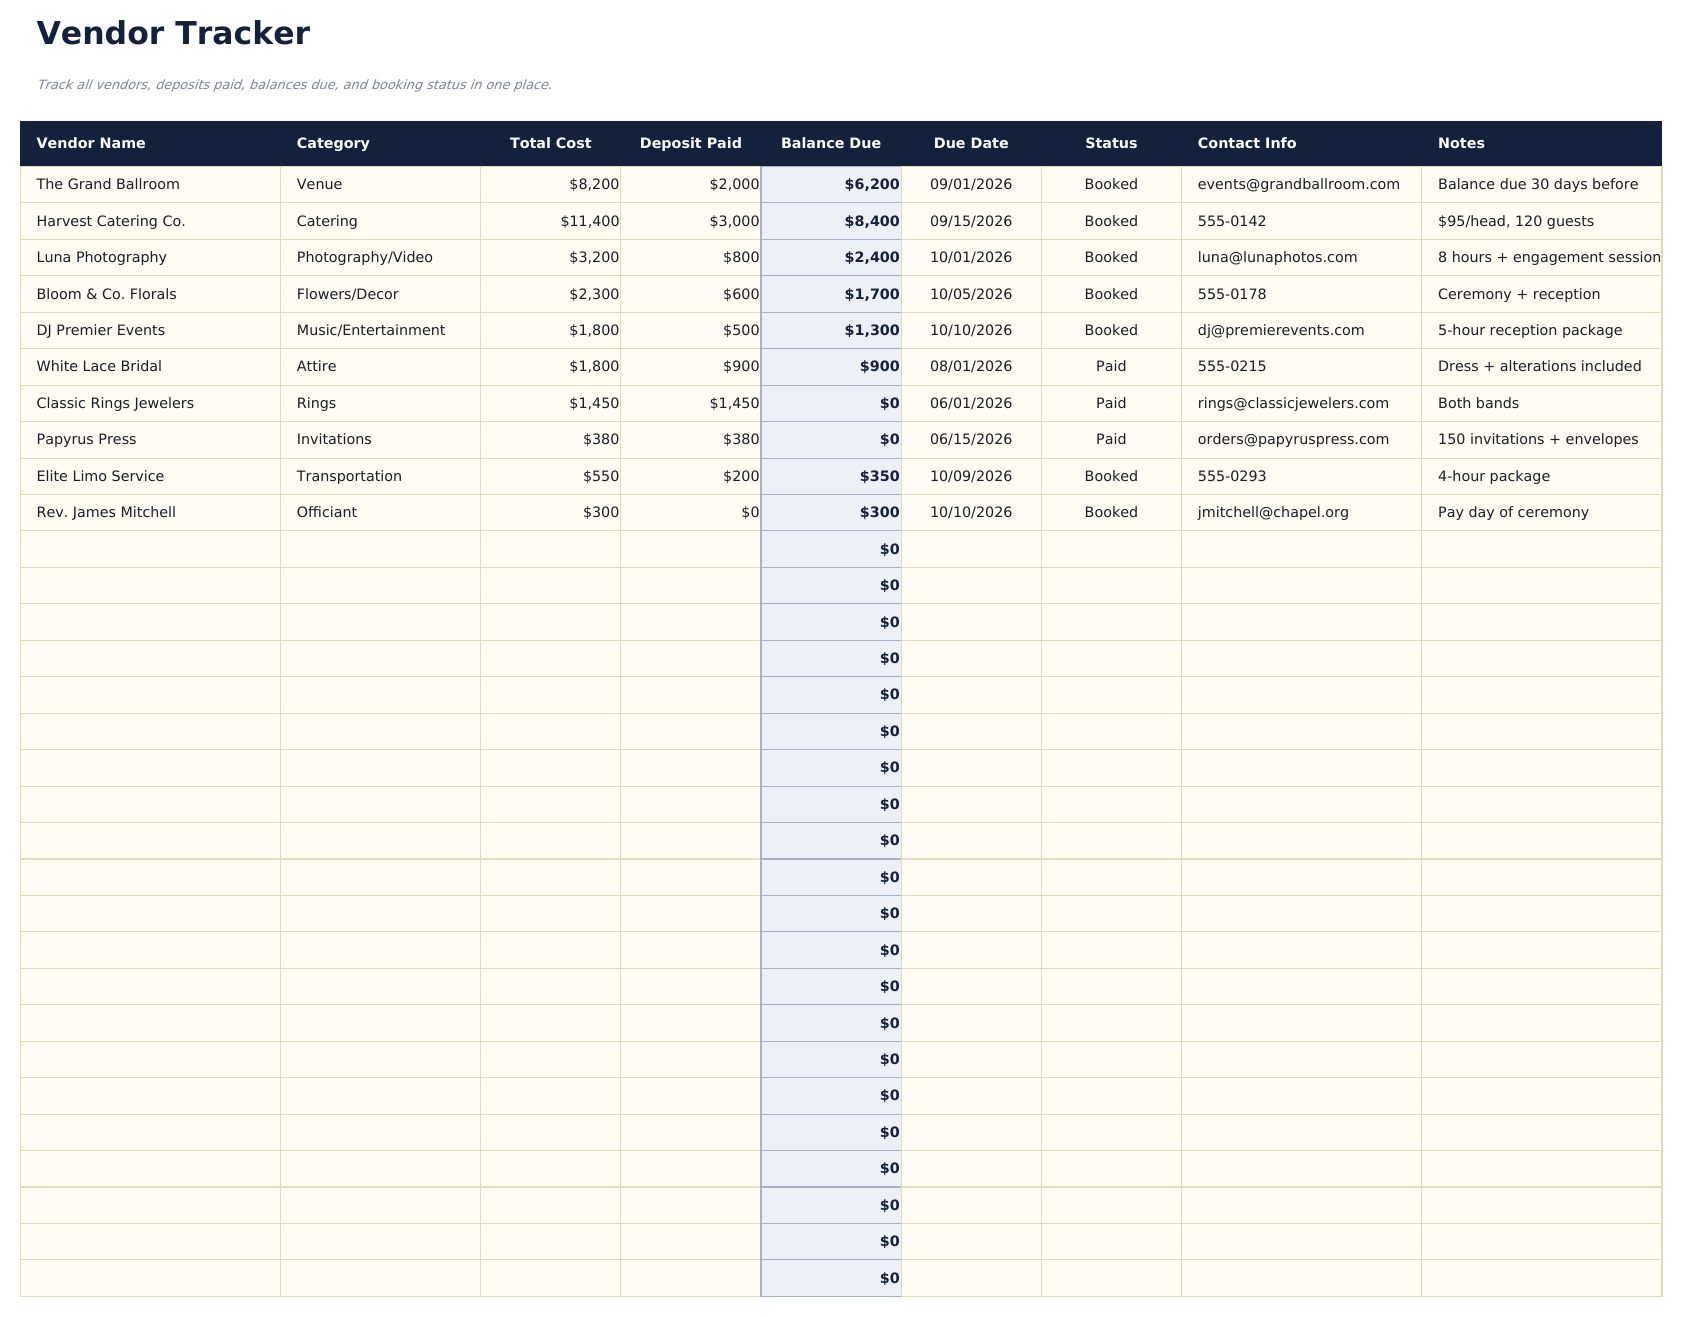
Task: Select the Vendor Name column header
Action: coord(91,143)
